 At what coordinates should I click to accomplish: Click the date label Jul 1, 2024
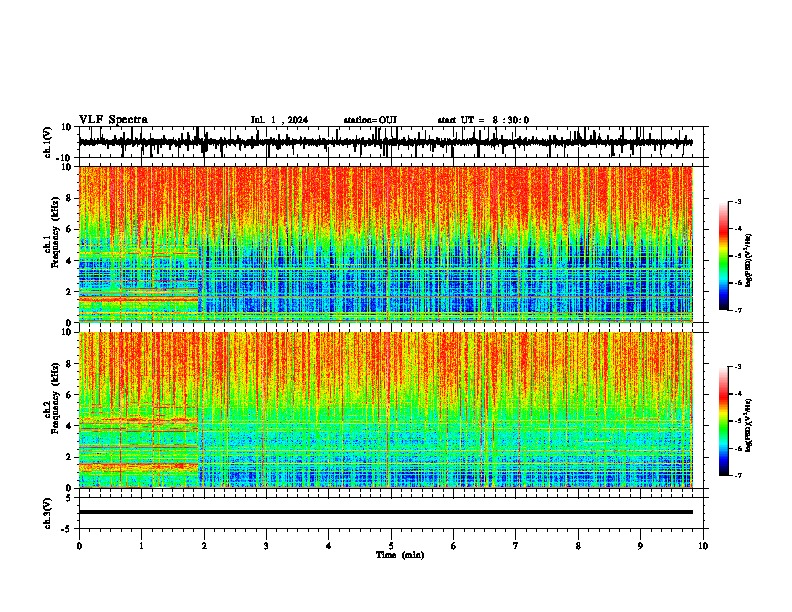click(279, 120)
